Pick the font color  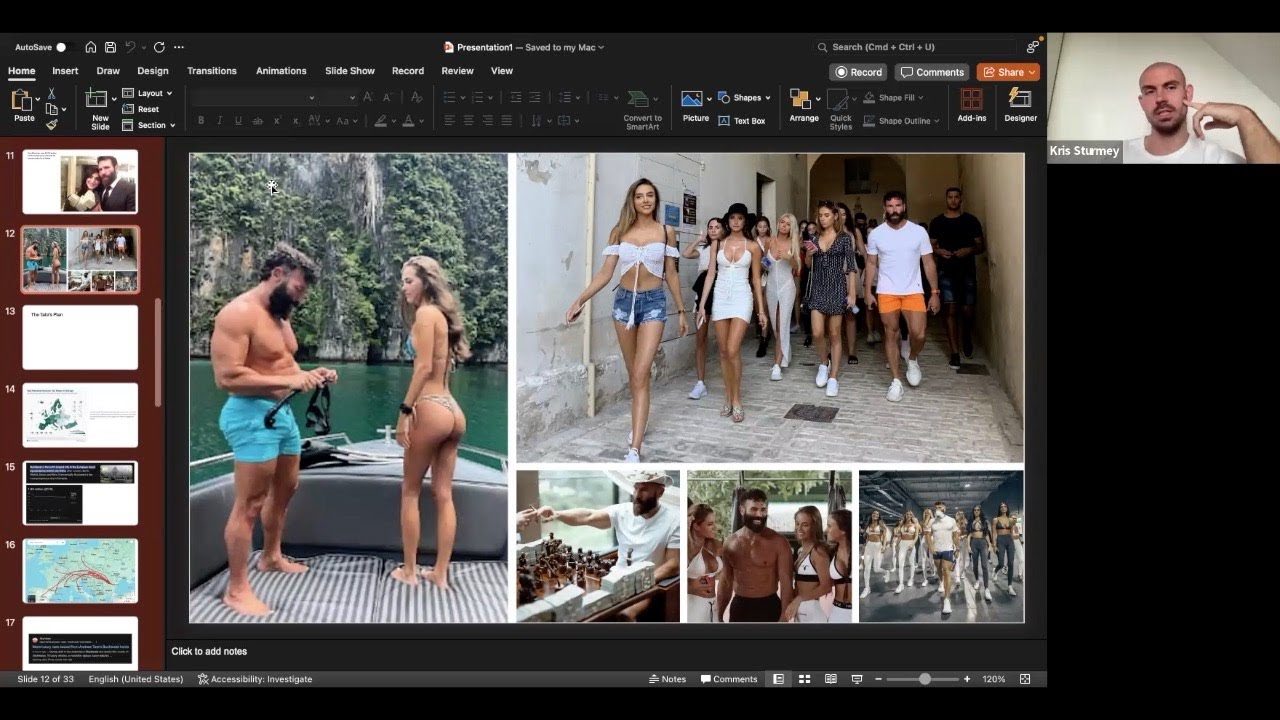pyautogui.click(x=407, y=121)
